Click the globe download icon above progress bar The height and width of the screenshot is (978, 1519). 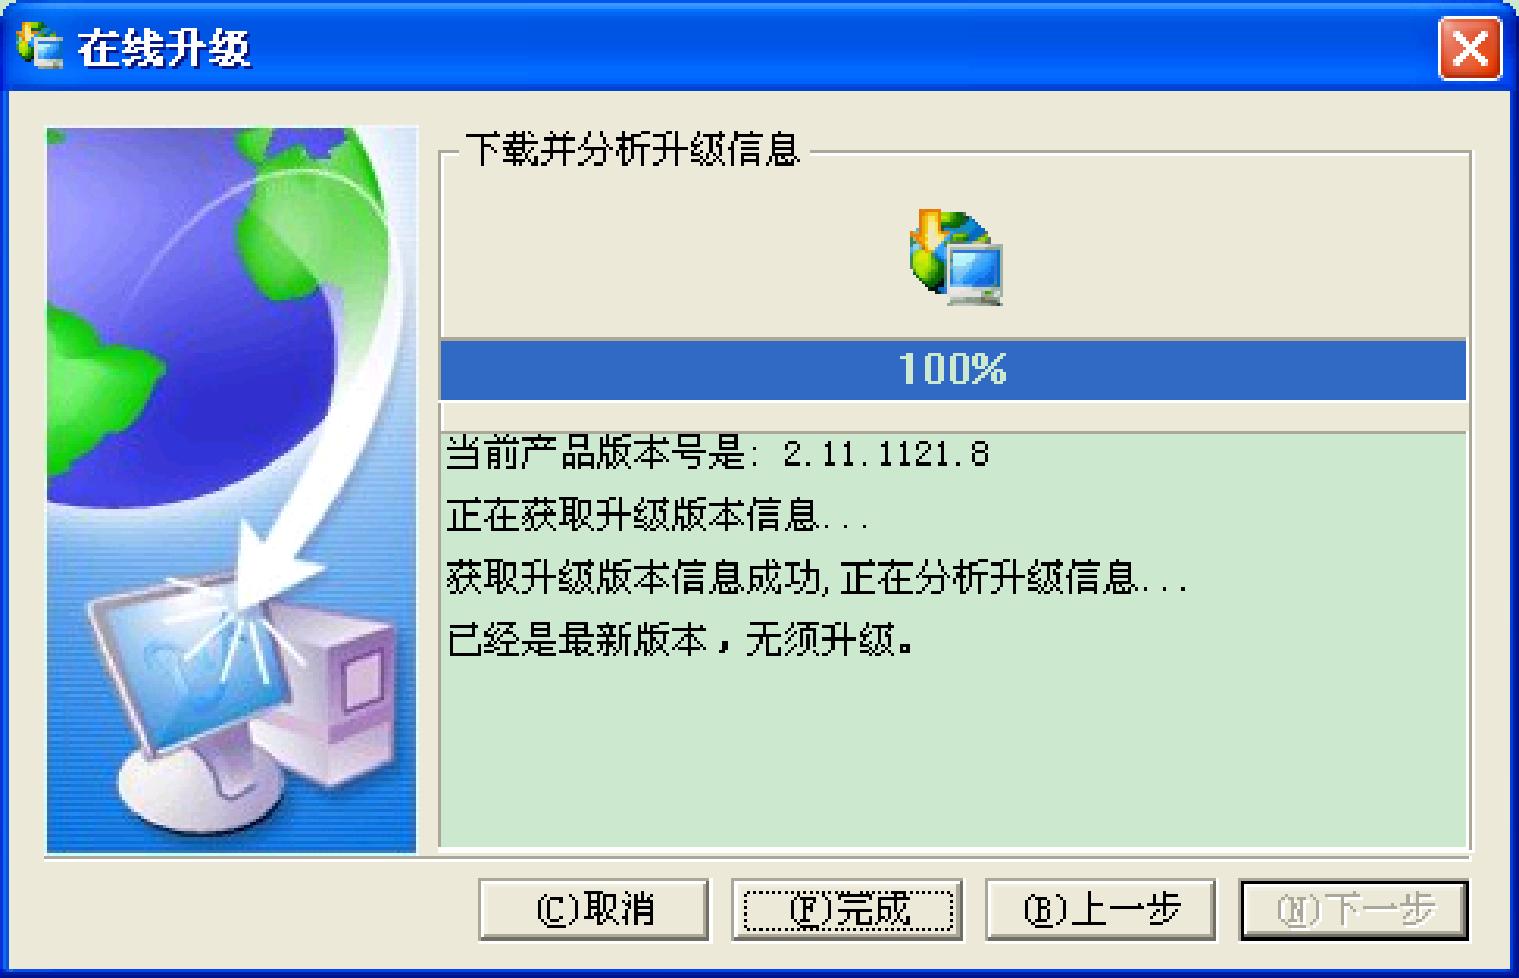click(955, 257)
